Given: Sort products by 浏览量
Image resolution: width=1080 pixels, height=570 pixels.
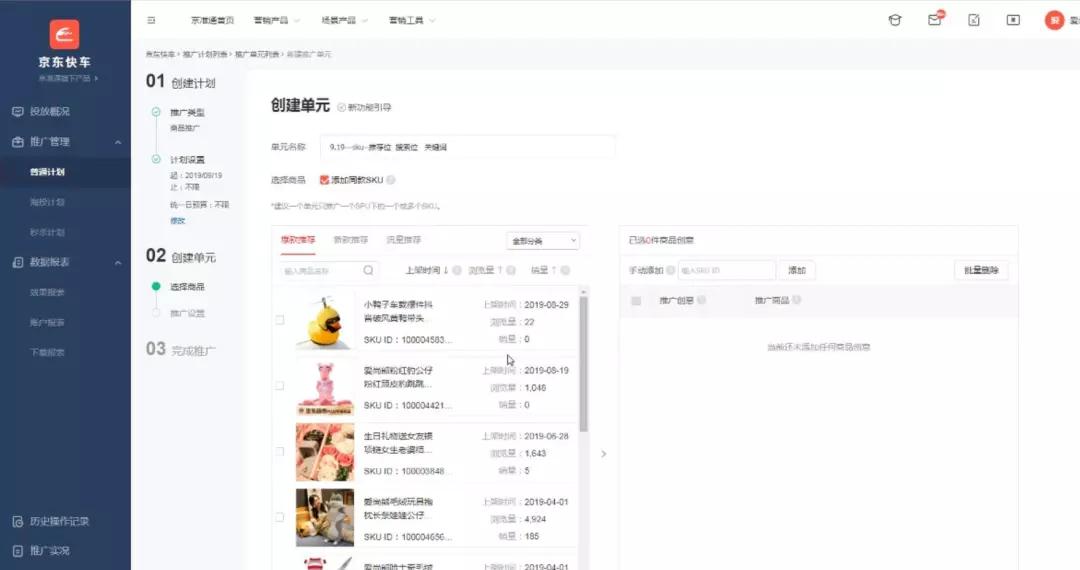Looking at the screenshot, I should coord(486,271).
